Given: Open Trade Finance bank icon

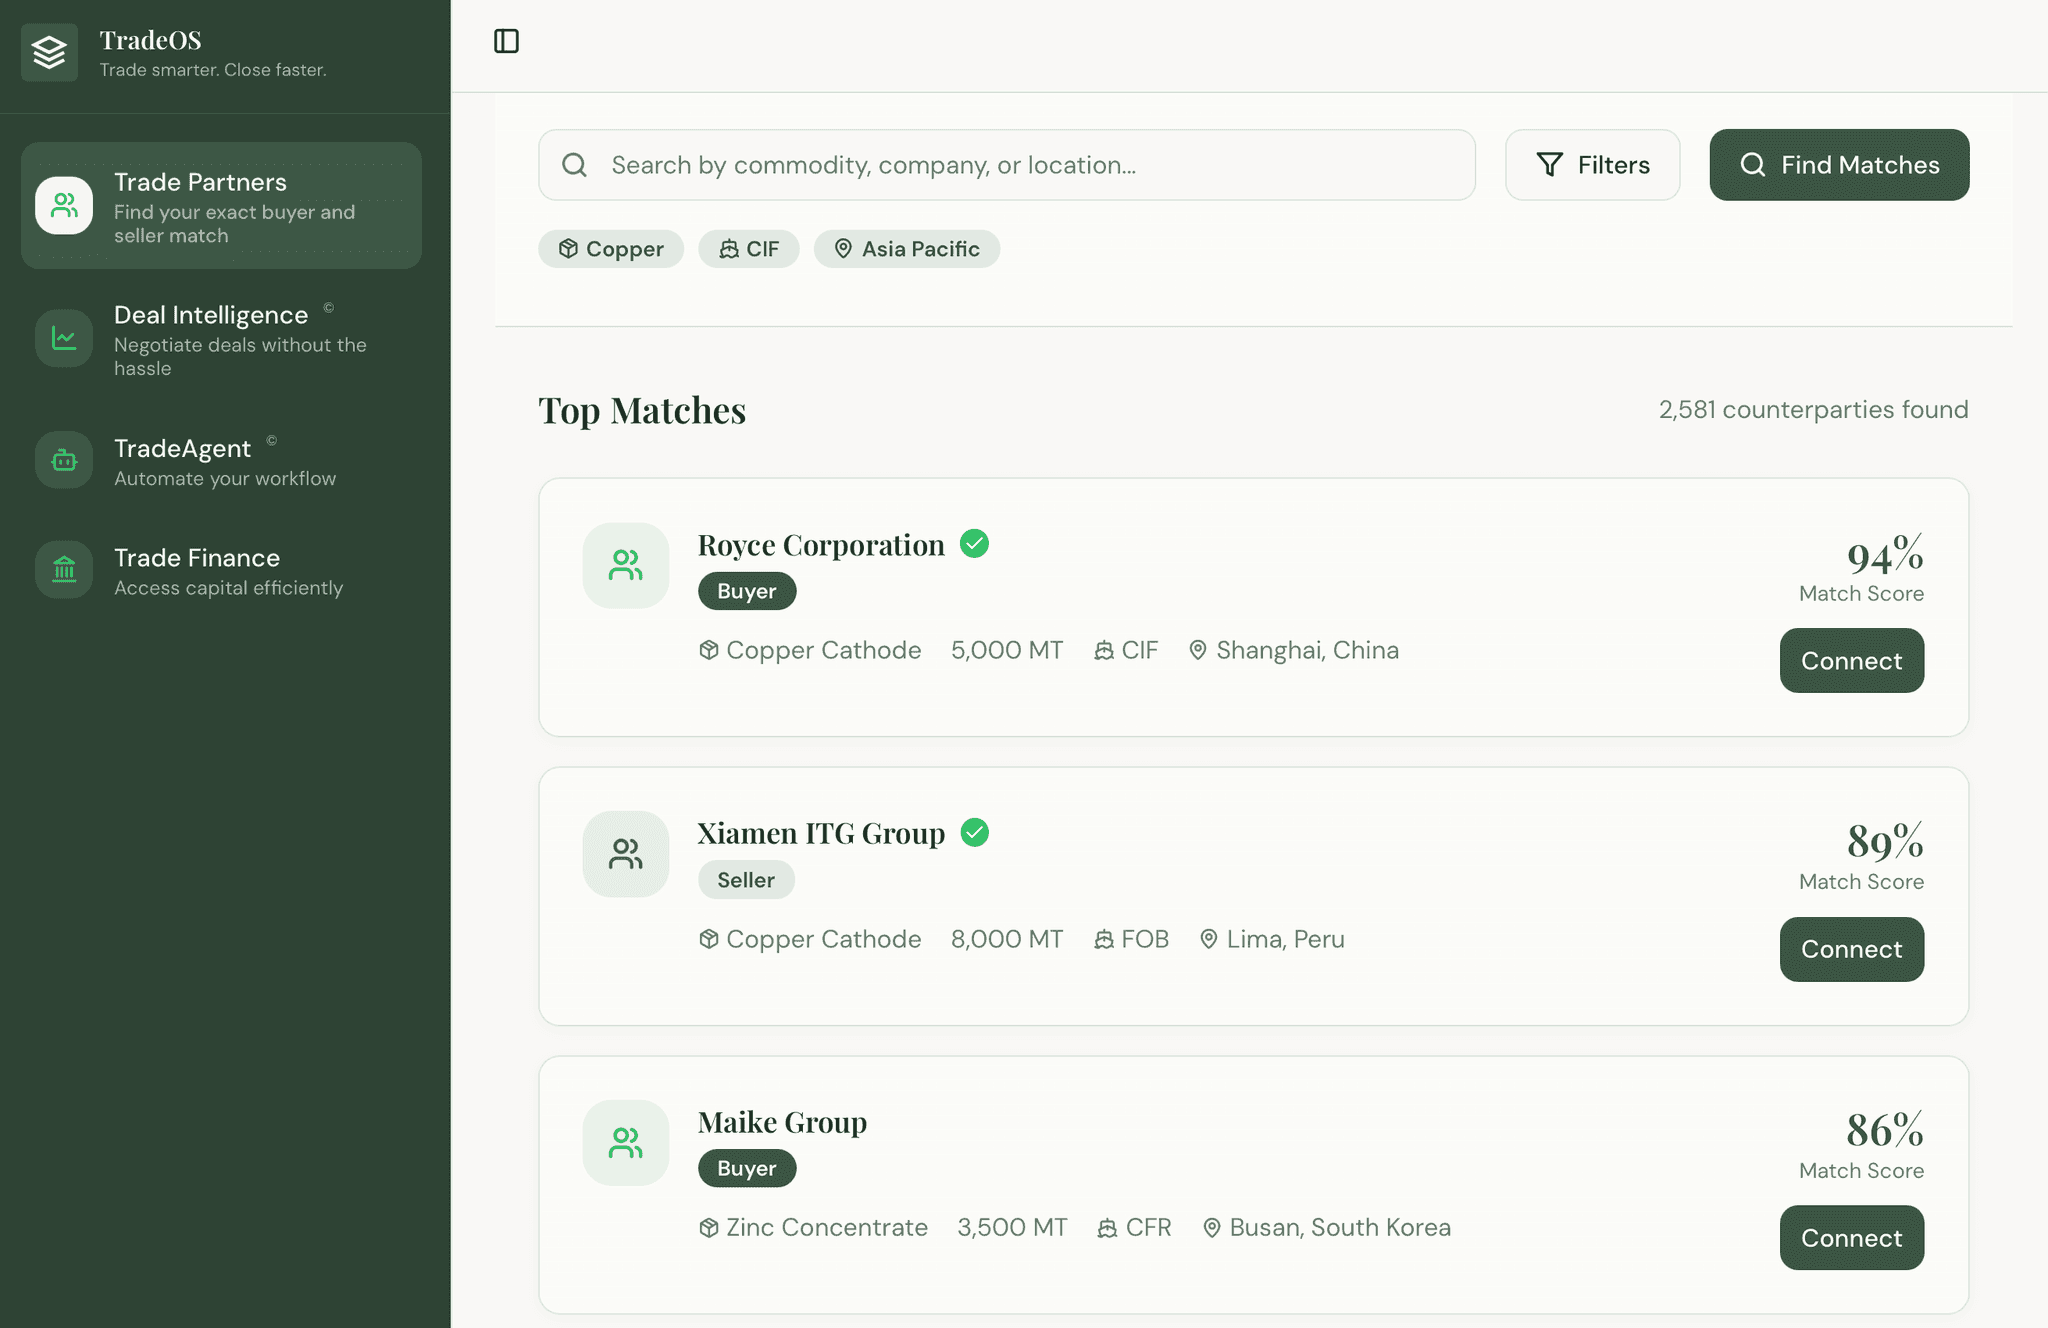Looking at the screenshot, I should point(64,570).
